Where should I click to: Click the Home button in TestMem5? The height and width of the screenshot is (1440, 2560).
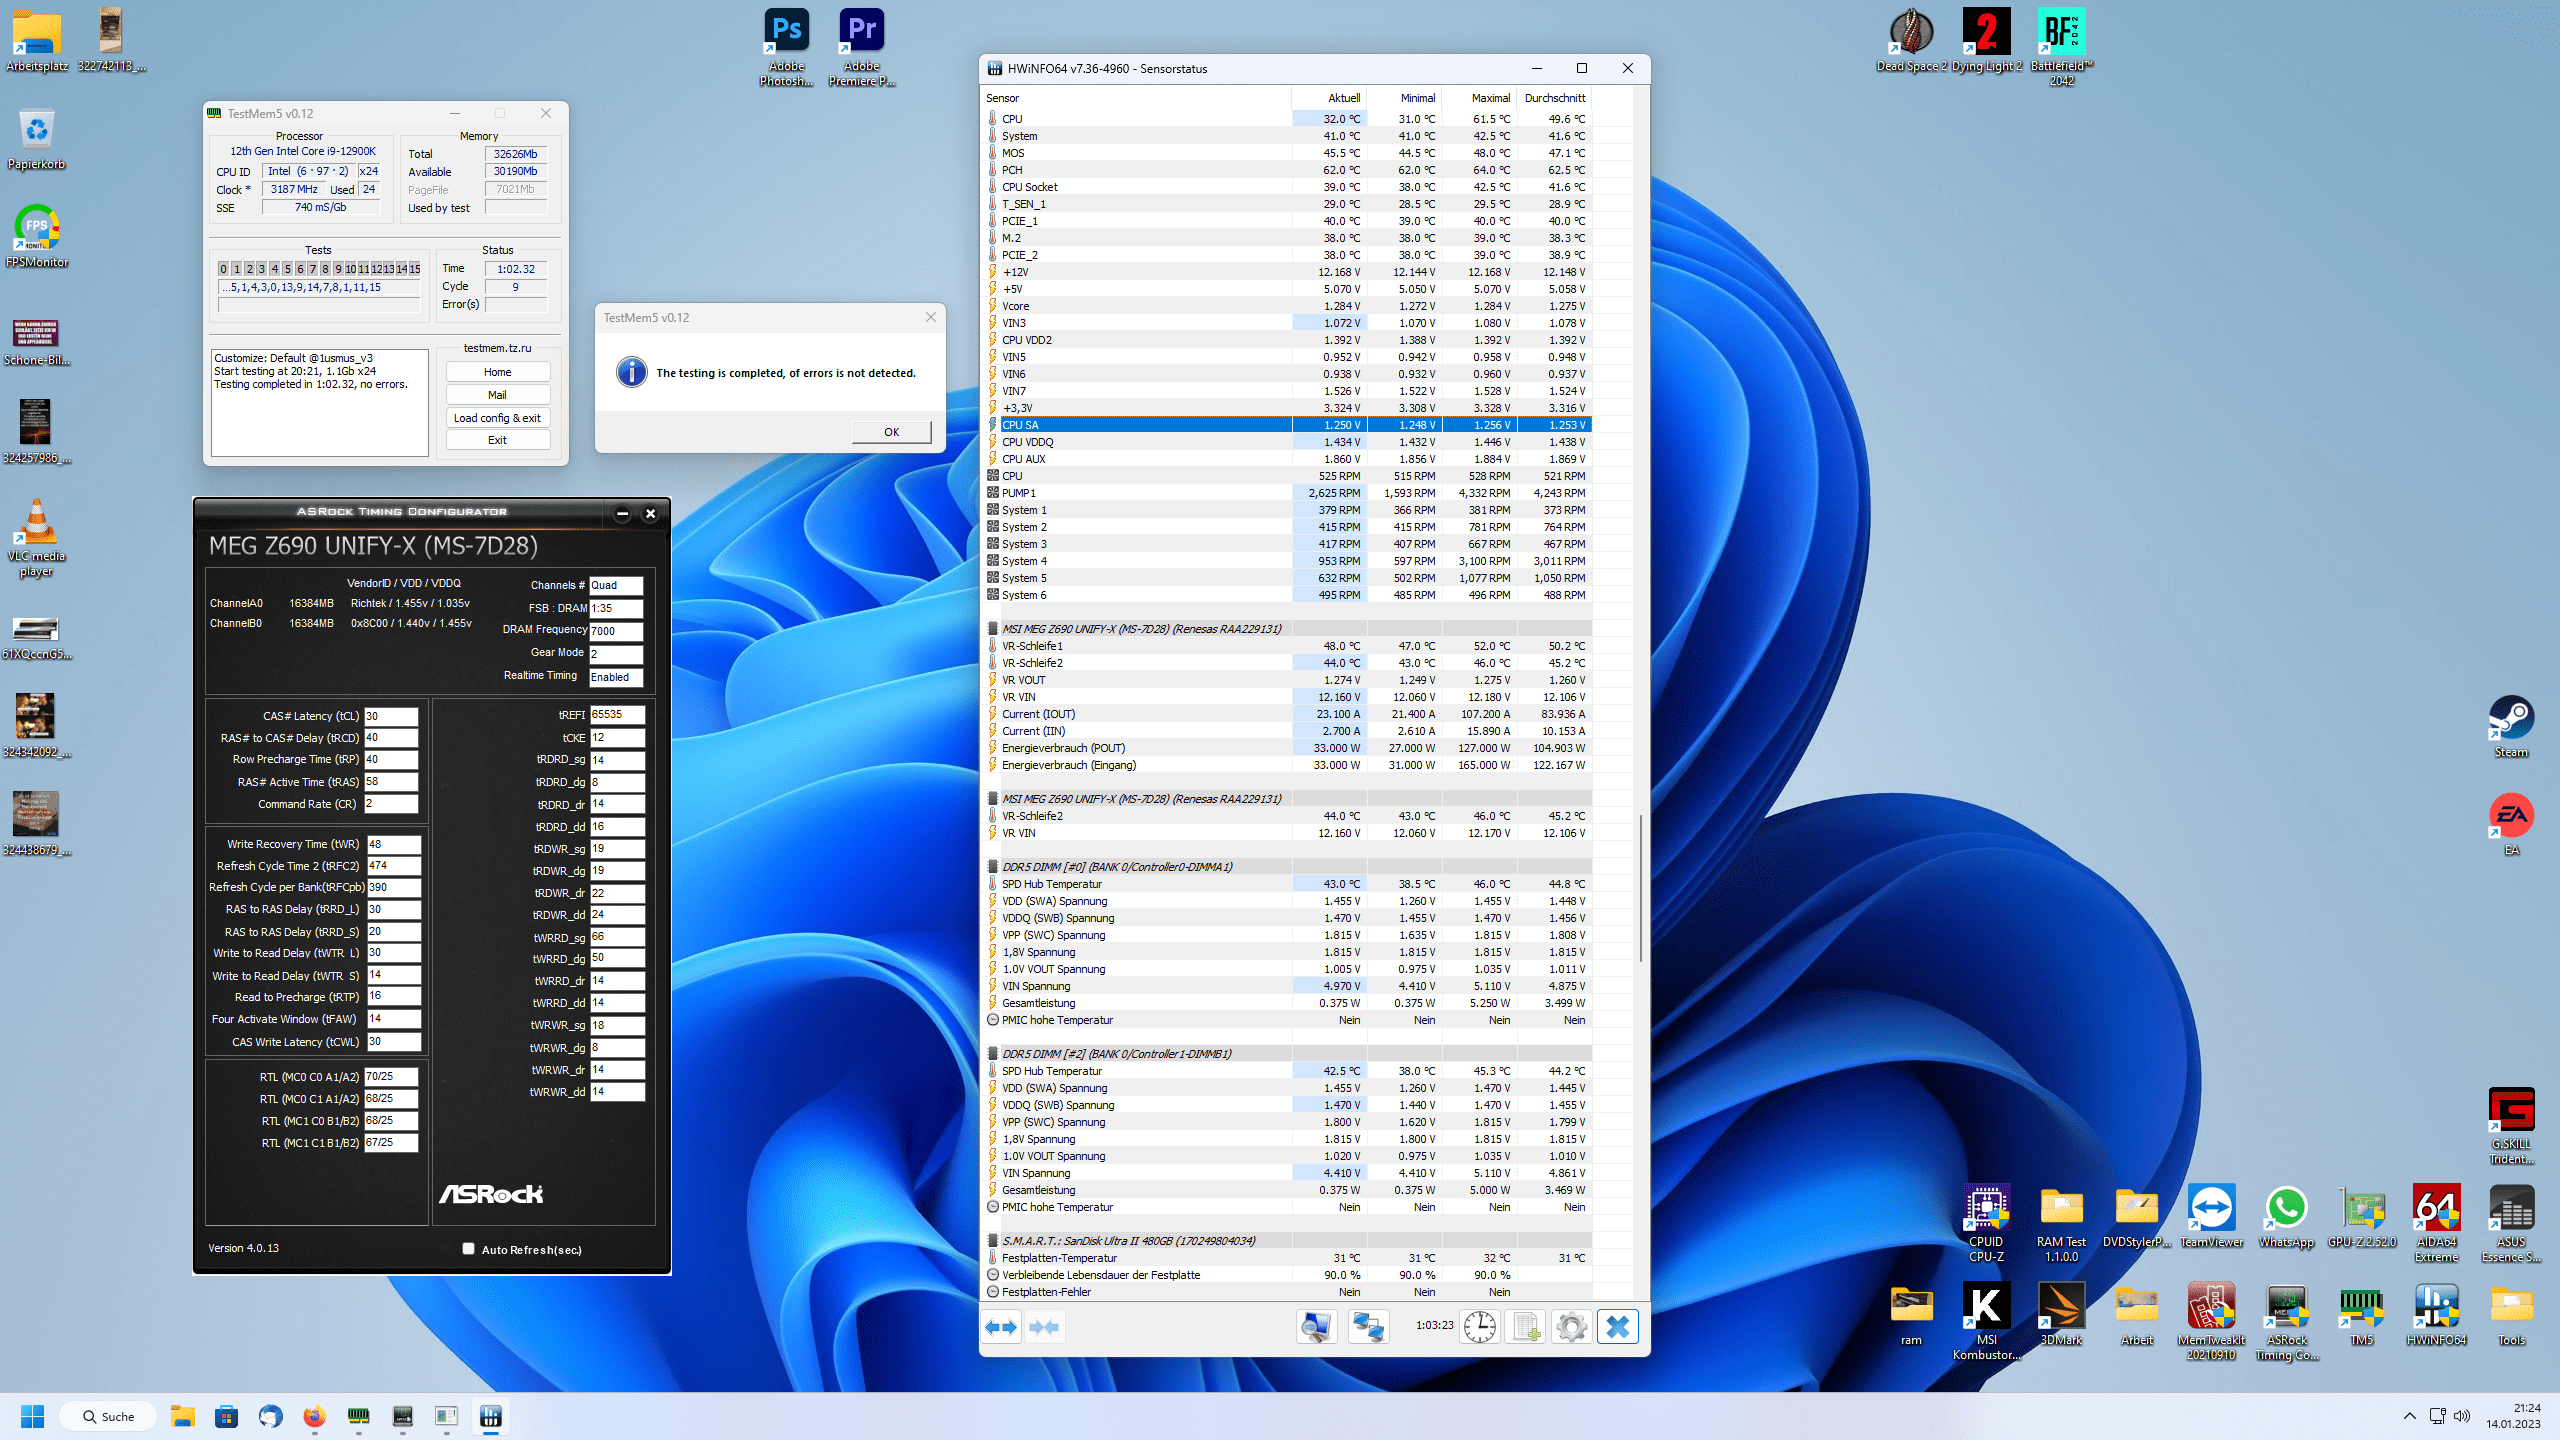pyautogui.click(x=497, y=372)
